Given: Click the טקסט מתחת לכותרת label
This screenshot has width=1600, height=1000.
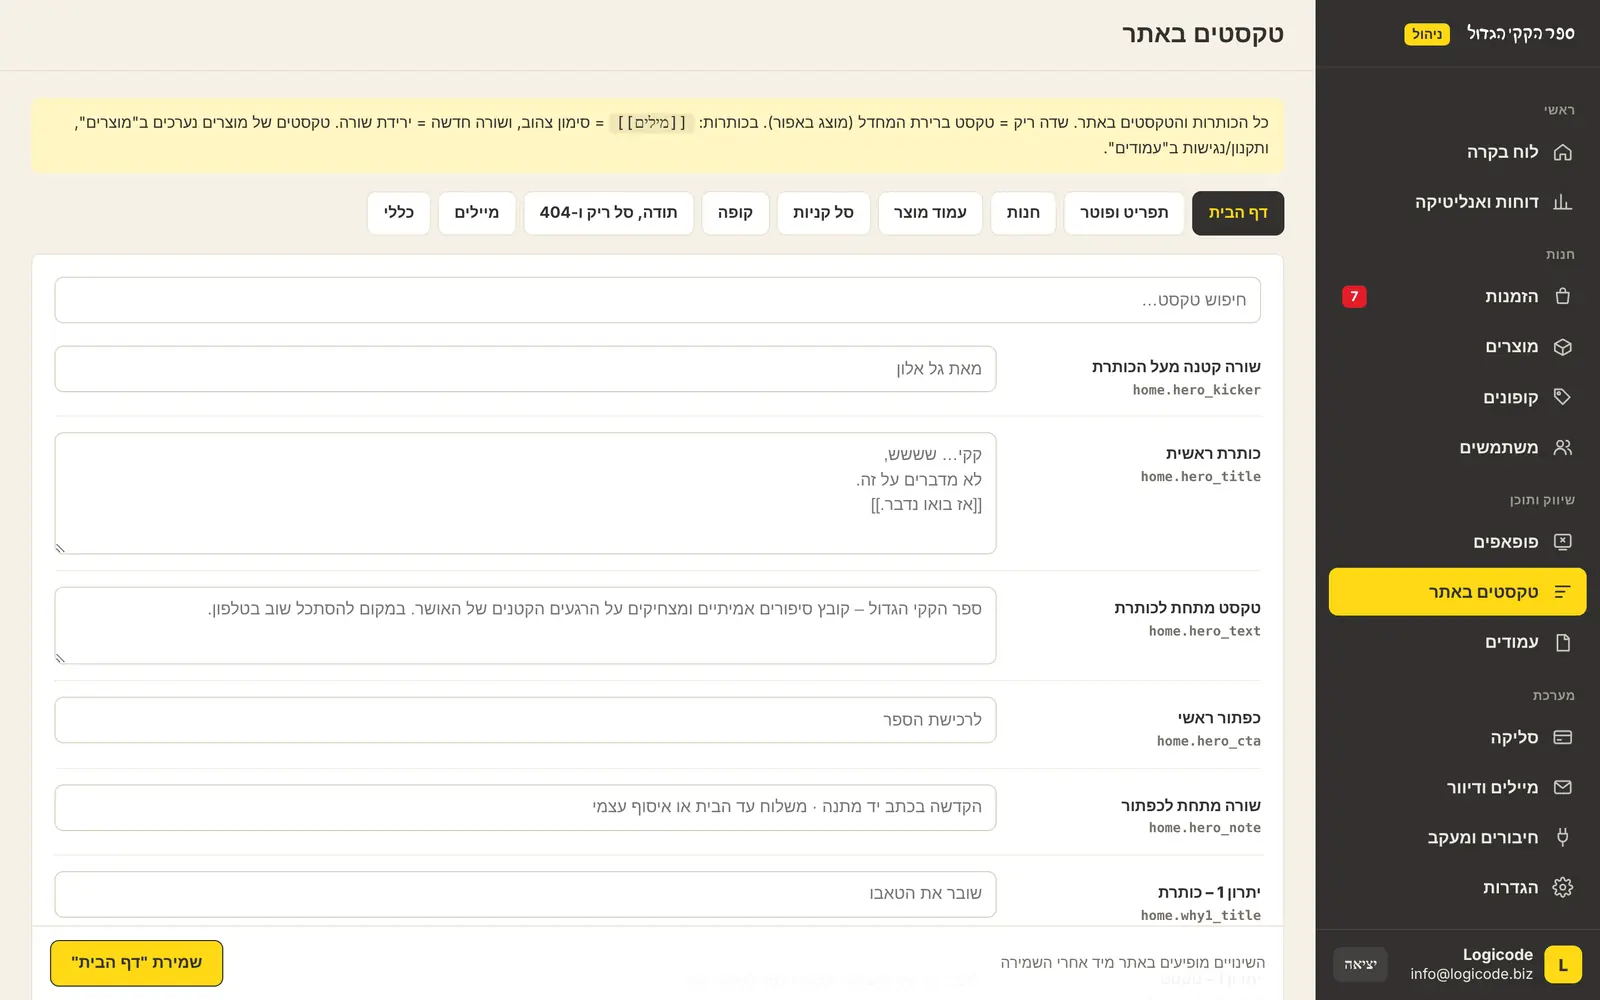Looking at the screenshot, I should (1187, 608).
